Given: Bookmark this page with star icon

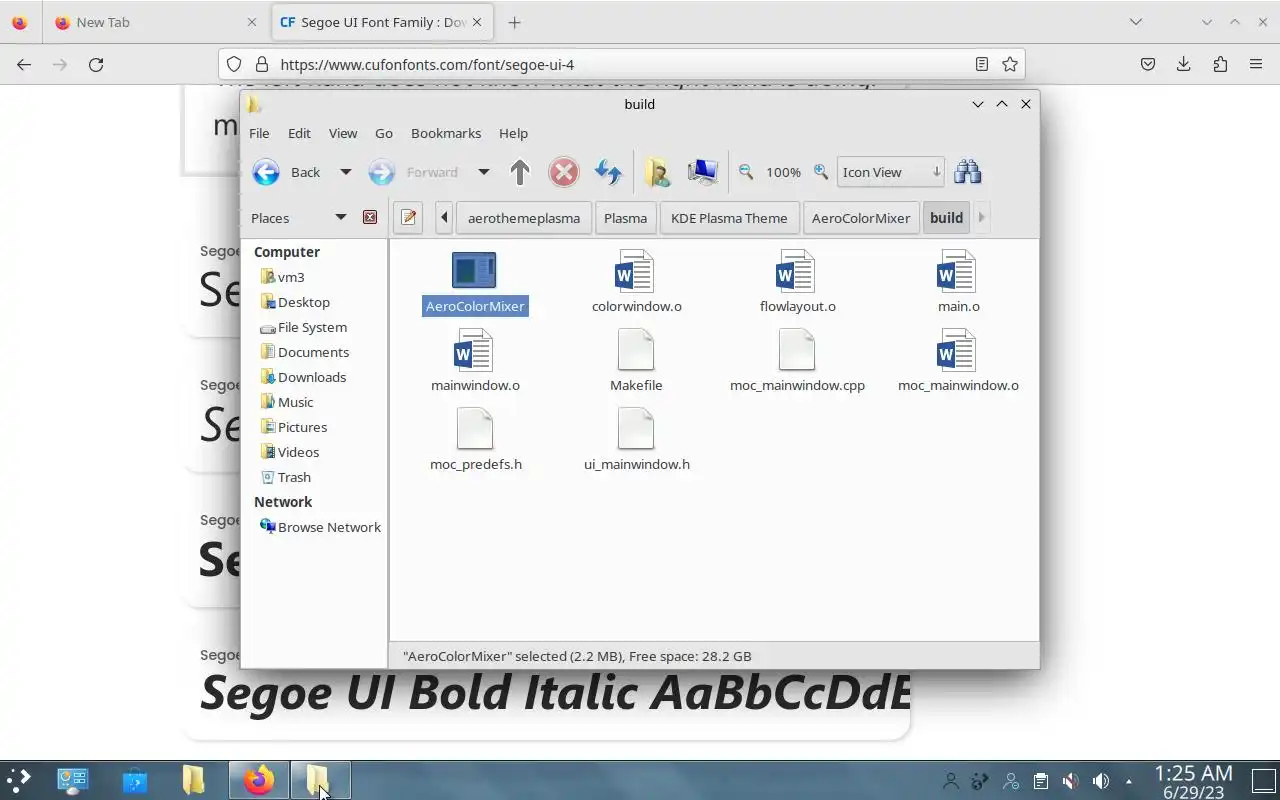Looking at the screenshot, I should [1010, 64].
